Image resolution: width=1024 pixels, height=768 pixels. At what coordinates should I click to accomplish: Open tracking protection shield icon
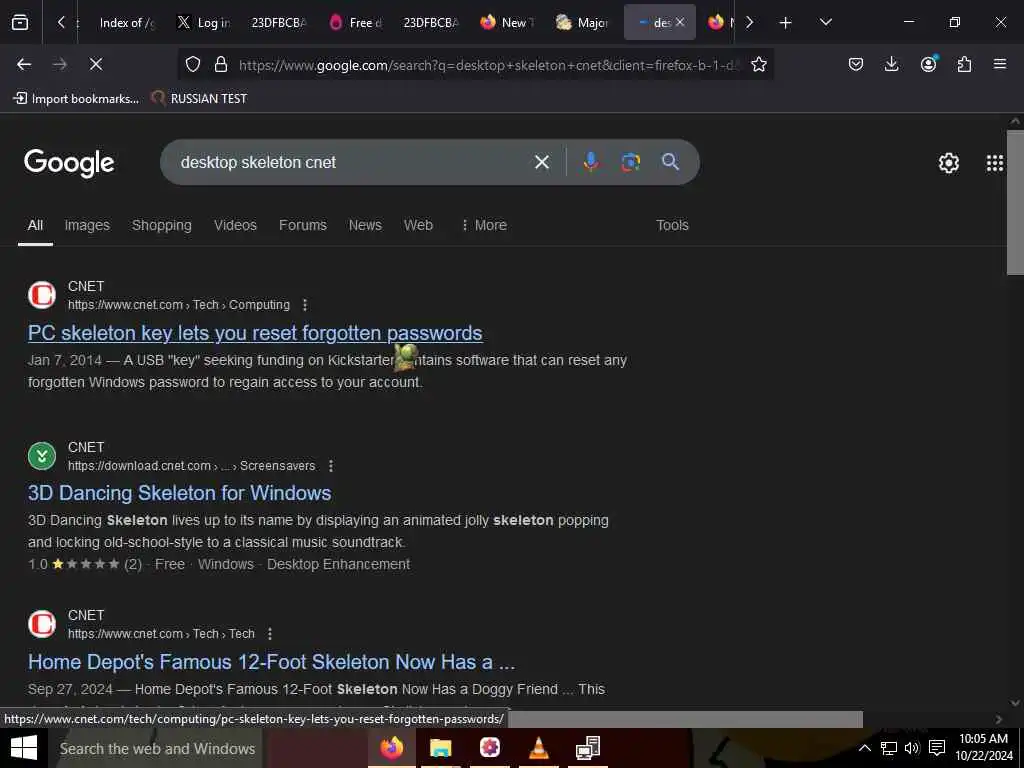click(x=193, y=64)
